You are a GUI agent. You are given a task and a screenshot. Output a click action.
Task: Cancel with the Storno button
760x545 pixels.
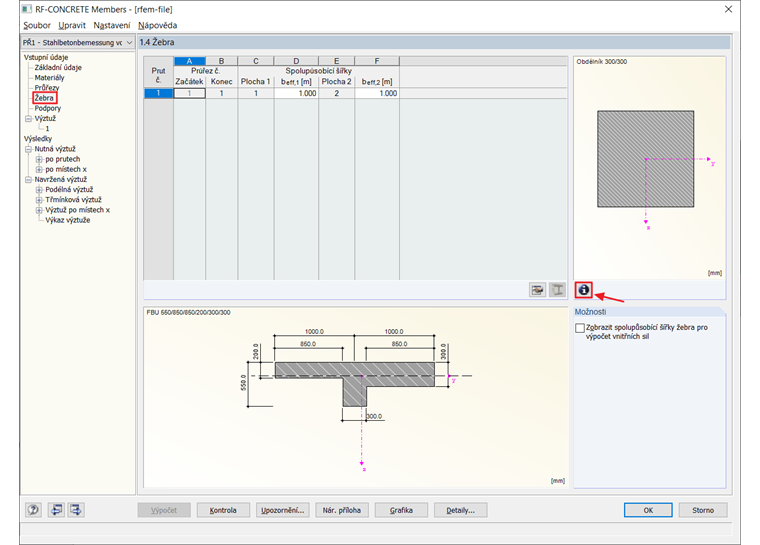pos(703,510)
